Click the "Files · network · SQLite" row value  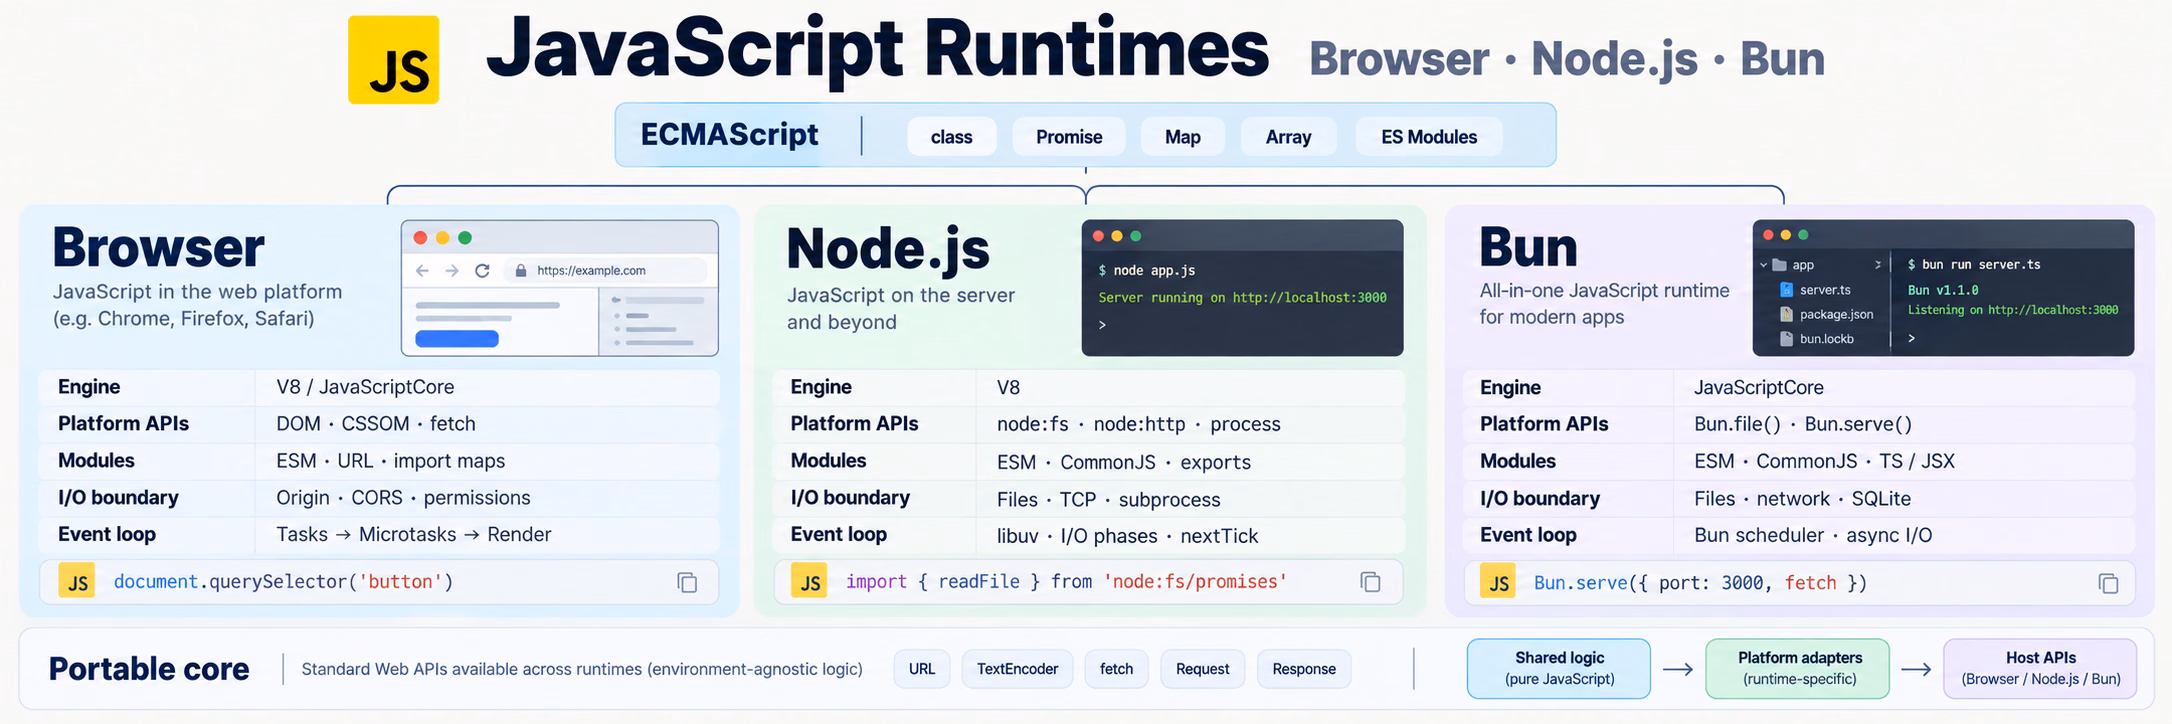tap(1802, 498)
